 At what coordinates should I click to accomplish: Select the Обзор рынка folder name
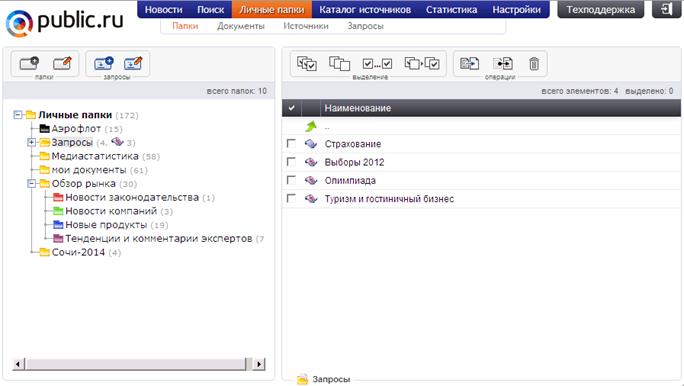[x=84, y=184]
